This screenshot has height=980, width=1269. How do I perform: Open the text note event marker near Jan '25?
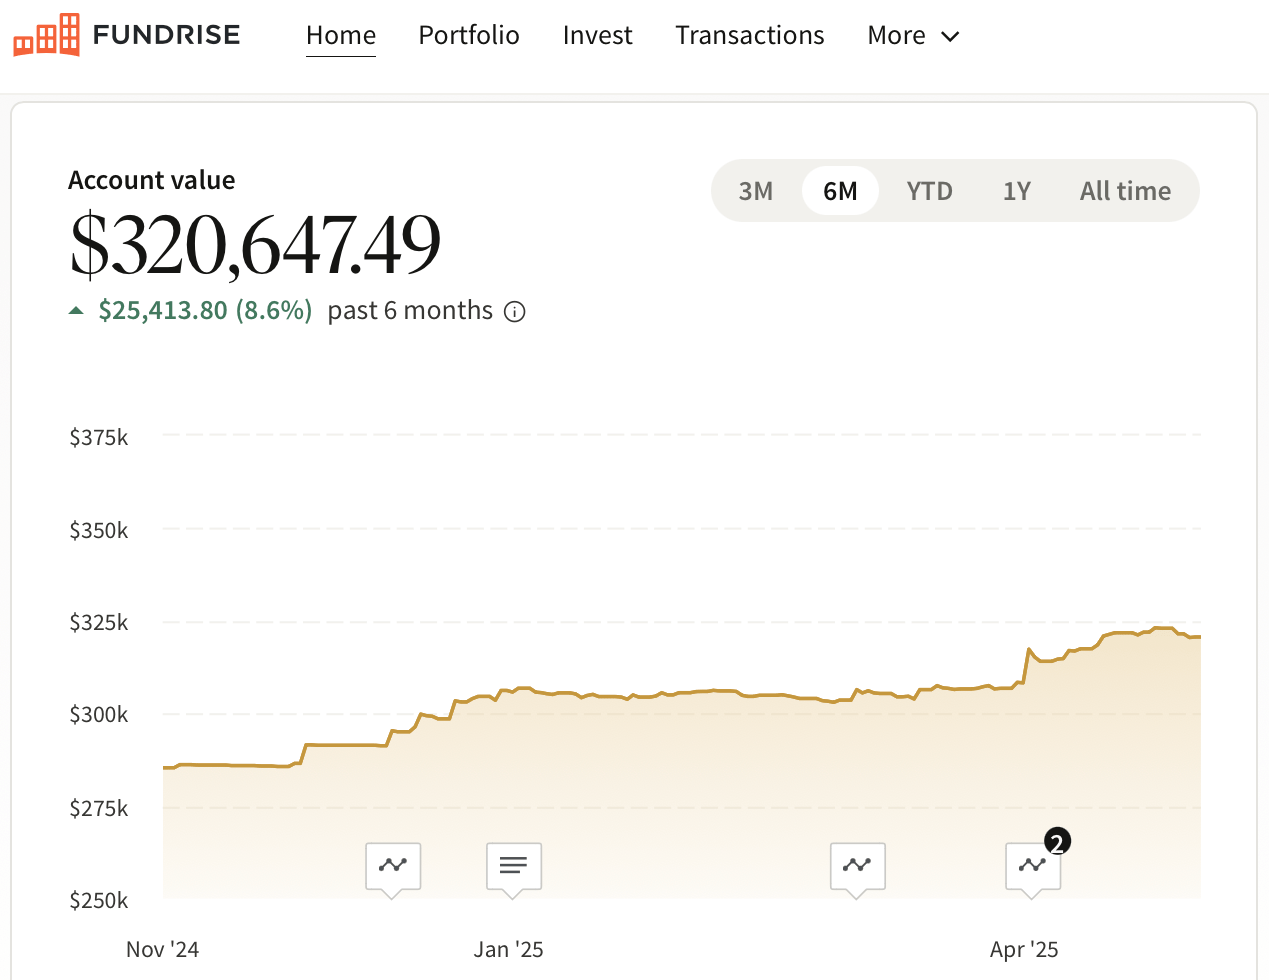[x=513, y=866]
